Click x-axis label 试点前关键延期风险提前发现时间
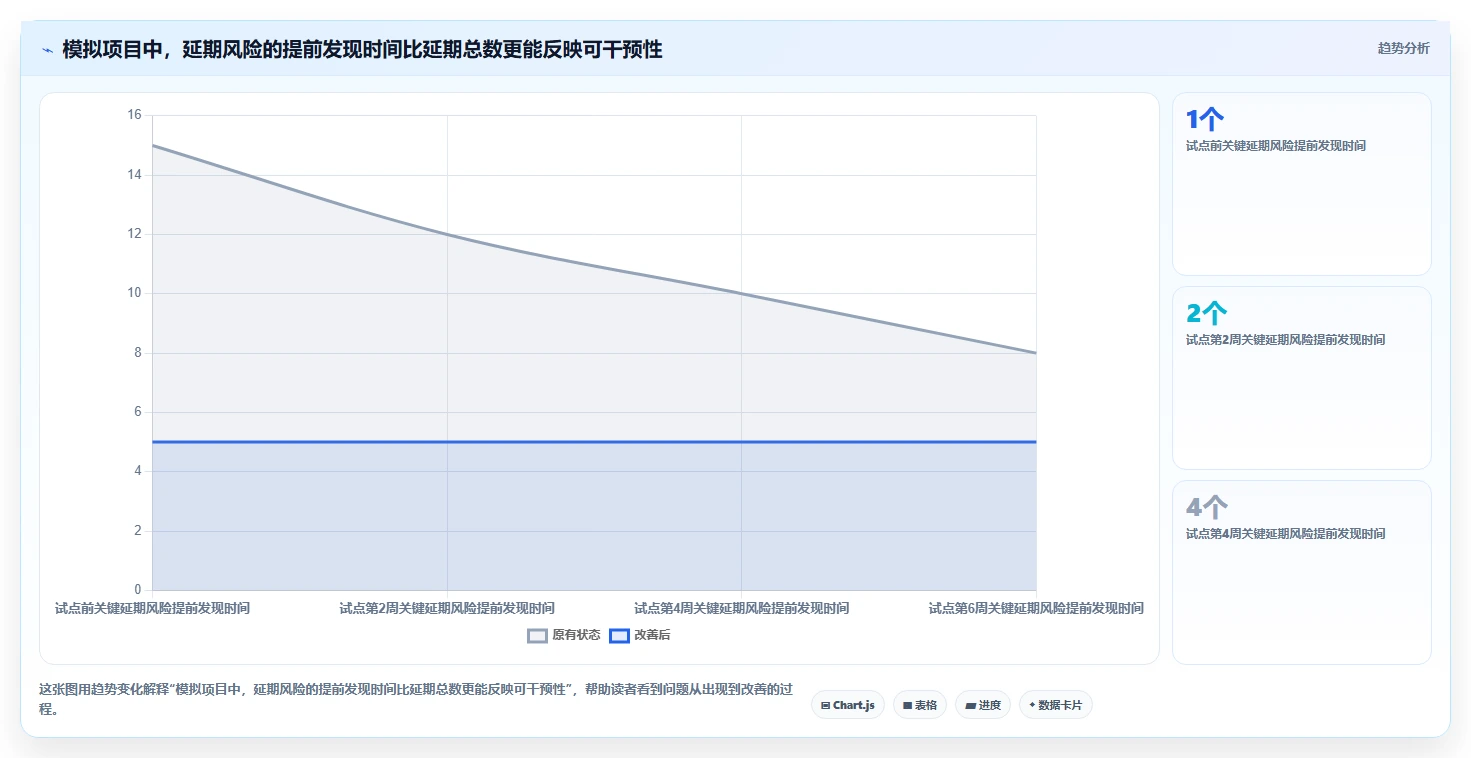Viewport: 1471px width, 758px height. point(152,608)
